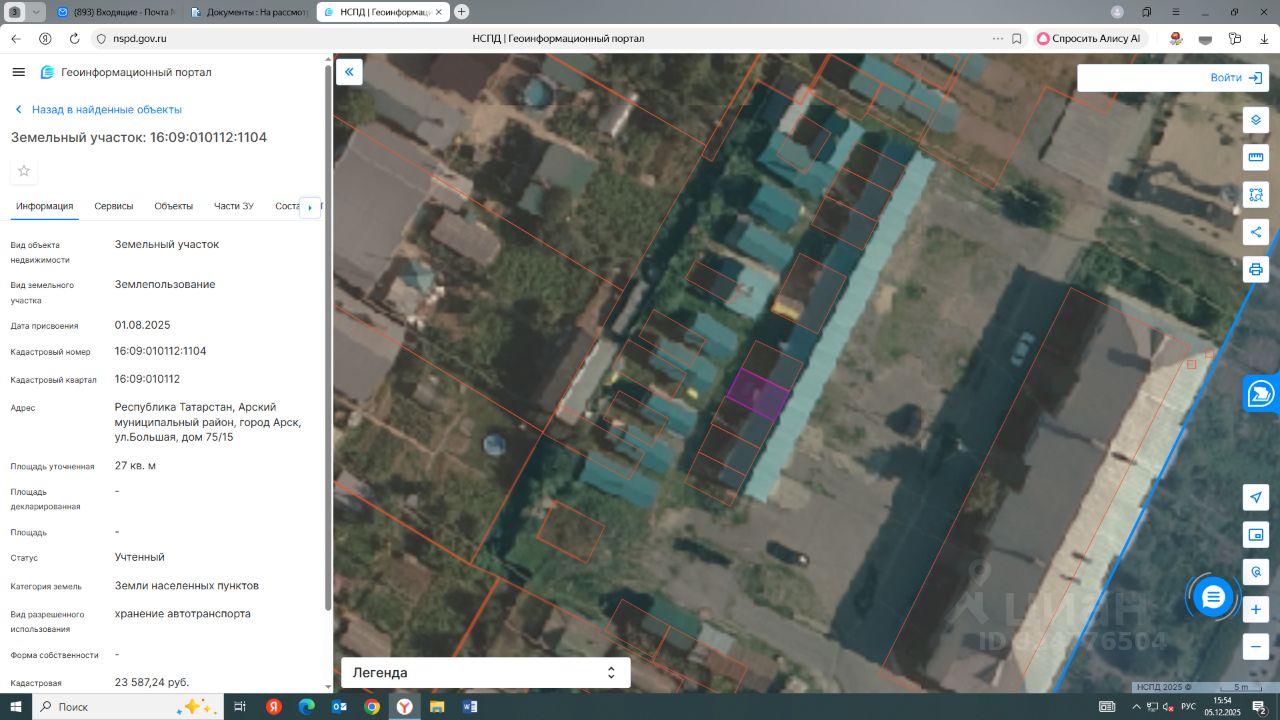Image resolution: width=1280 pixels, height=720 pixels.
Task: Open the overview minimap tool
Action: pyautogui.click(x=1256, y=535)
